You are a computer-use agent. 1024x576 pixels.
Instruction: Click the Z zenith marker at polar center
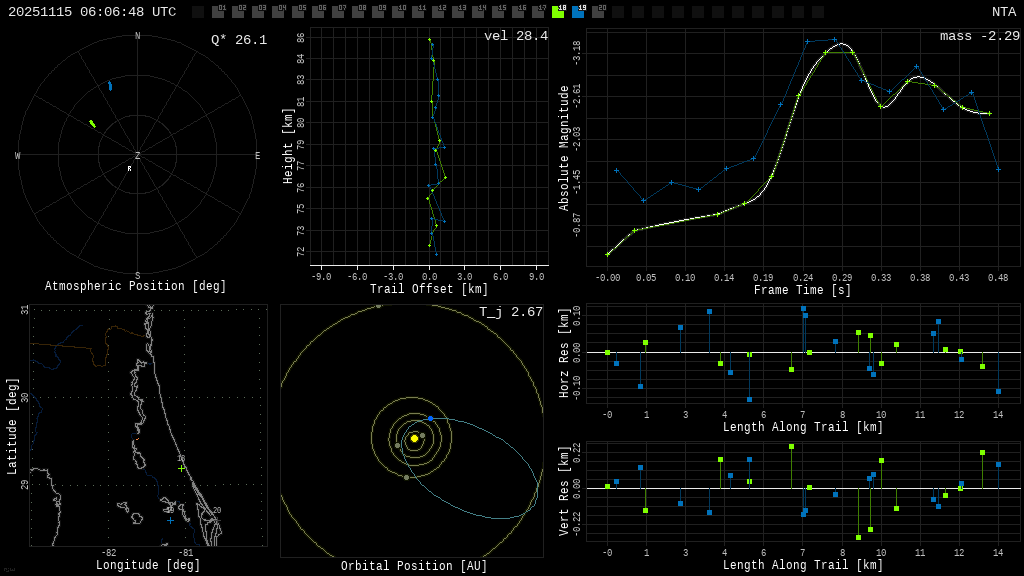coord(138,156)
